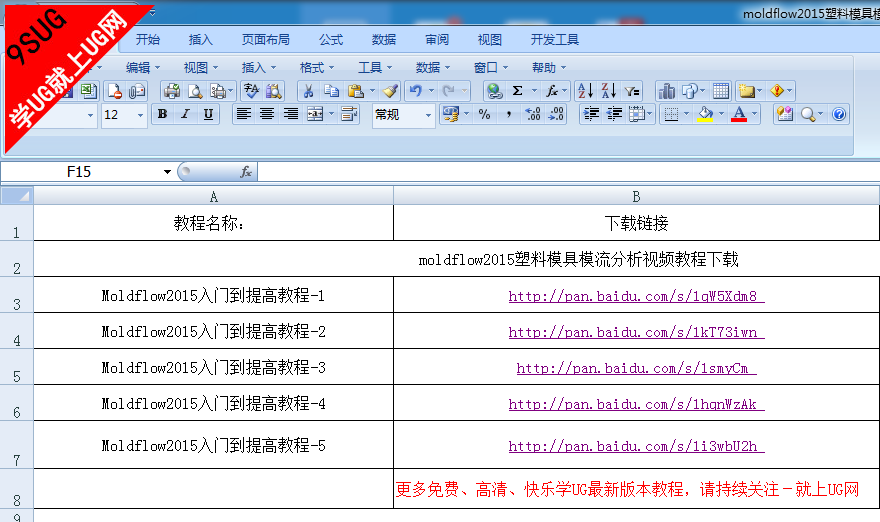Apply comma style formatting
The width and height of the screenshot is (880, 522).
(508, 115)
